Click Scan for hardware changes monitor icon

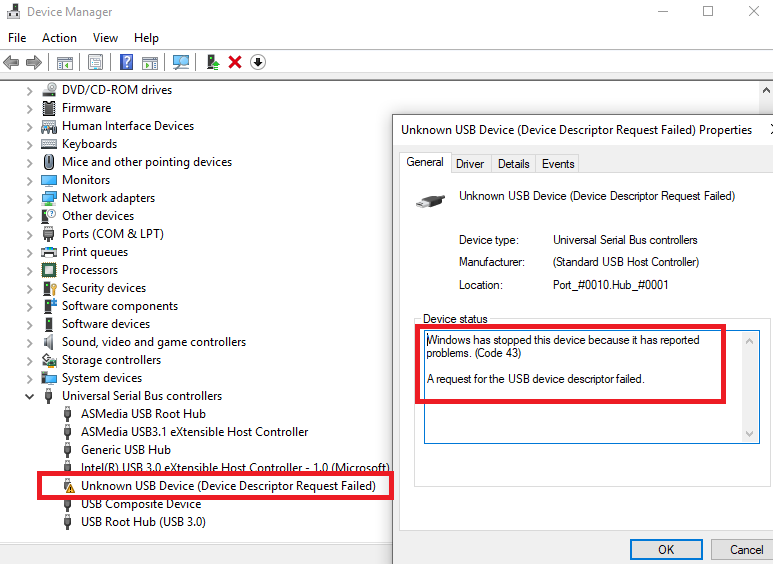pyautogui.click(x=181, y=62)
